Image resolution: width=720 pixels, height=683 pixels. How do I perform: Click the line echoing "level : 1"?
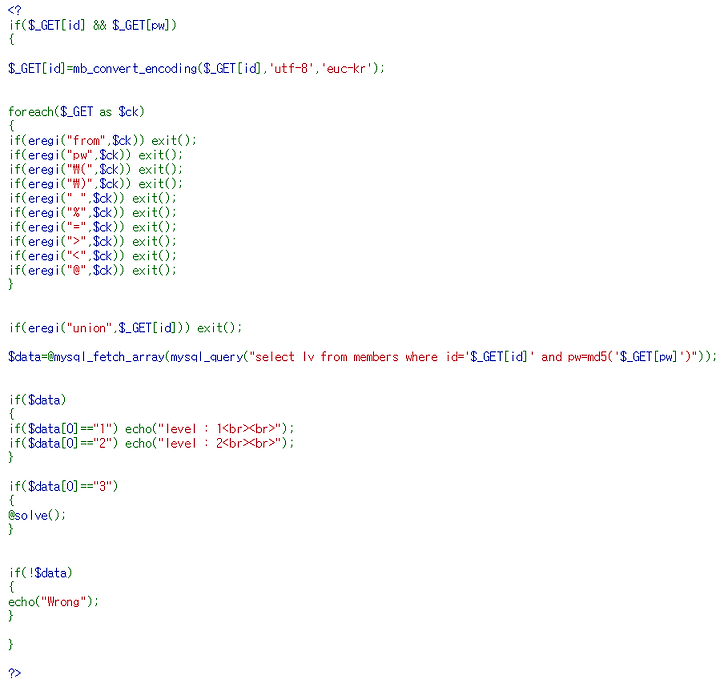click(151, 429)
